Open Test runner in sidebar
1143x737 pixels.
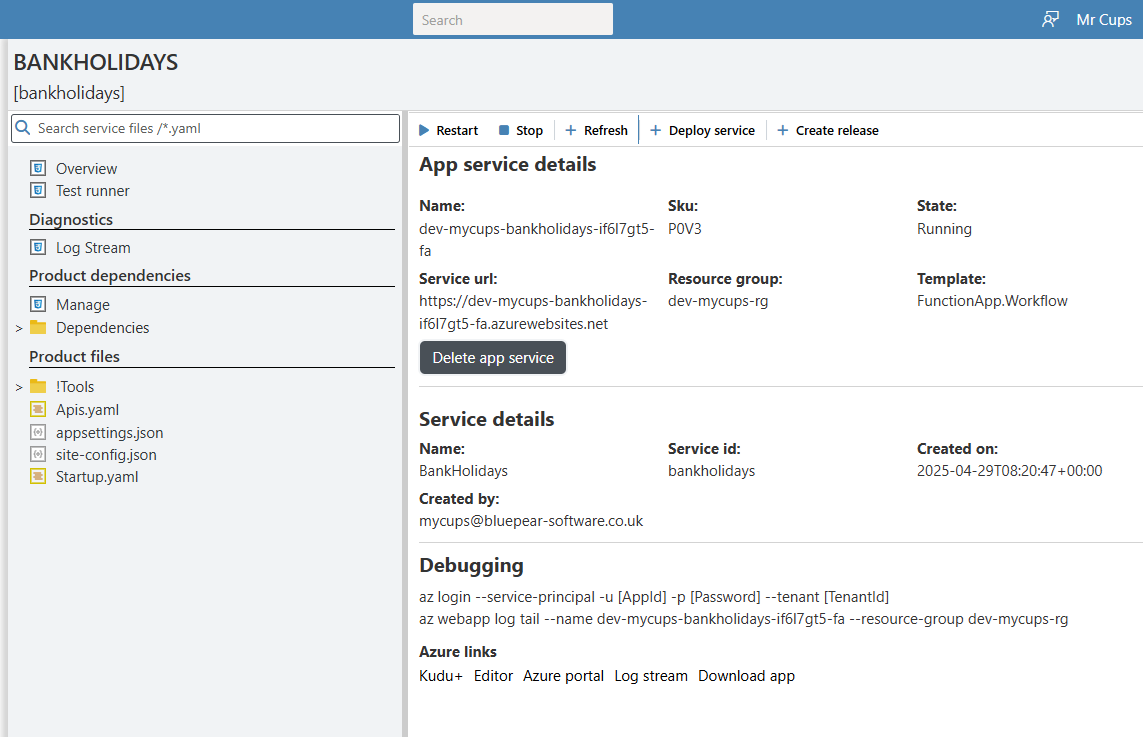(x=92, y=191)
